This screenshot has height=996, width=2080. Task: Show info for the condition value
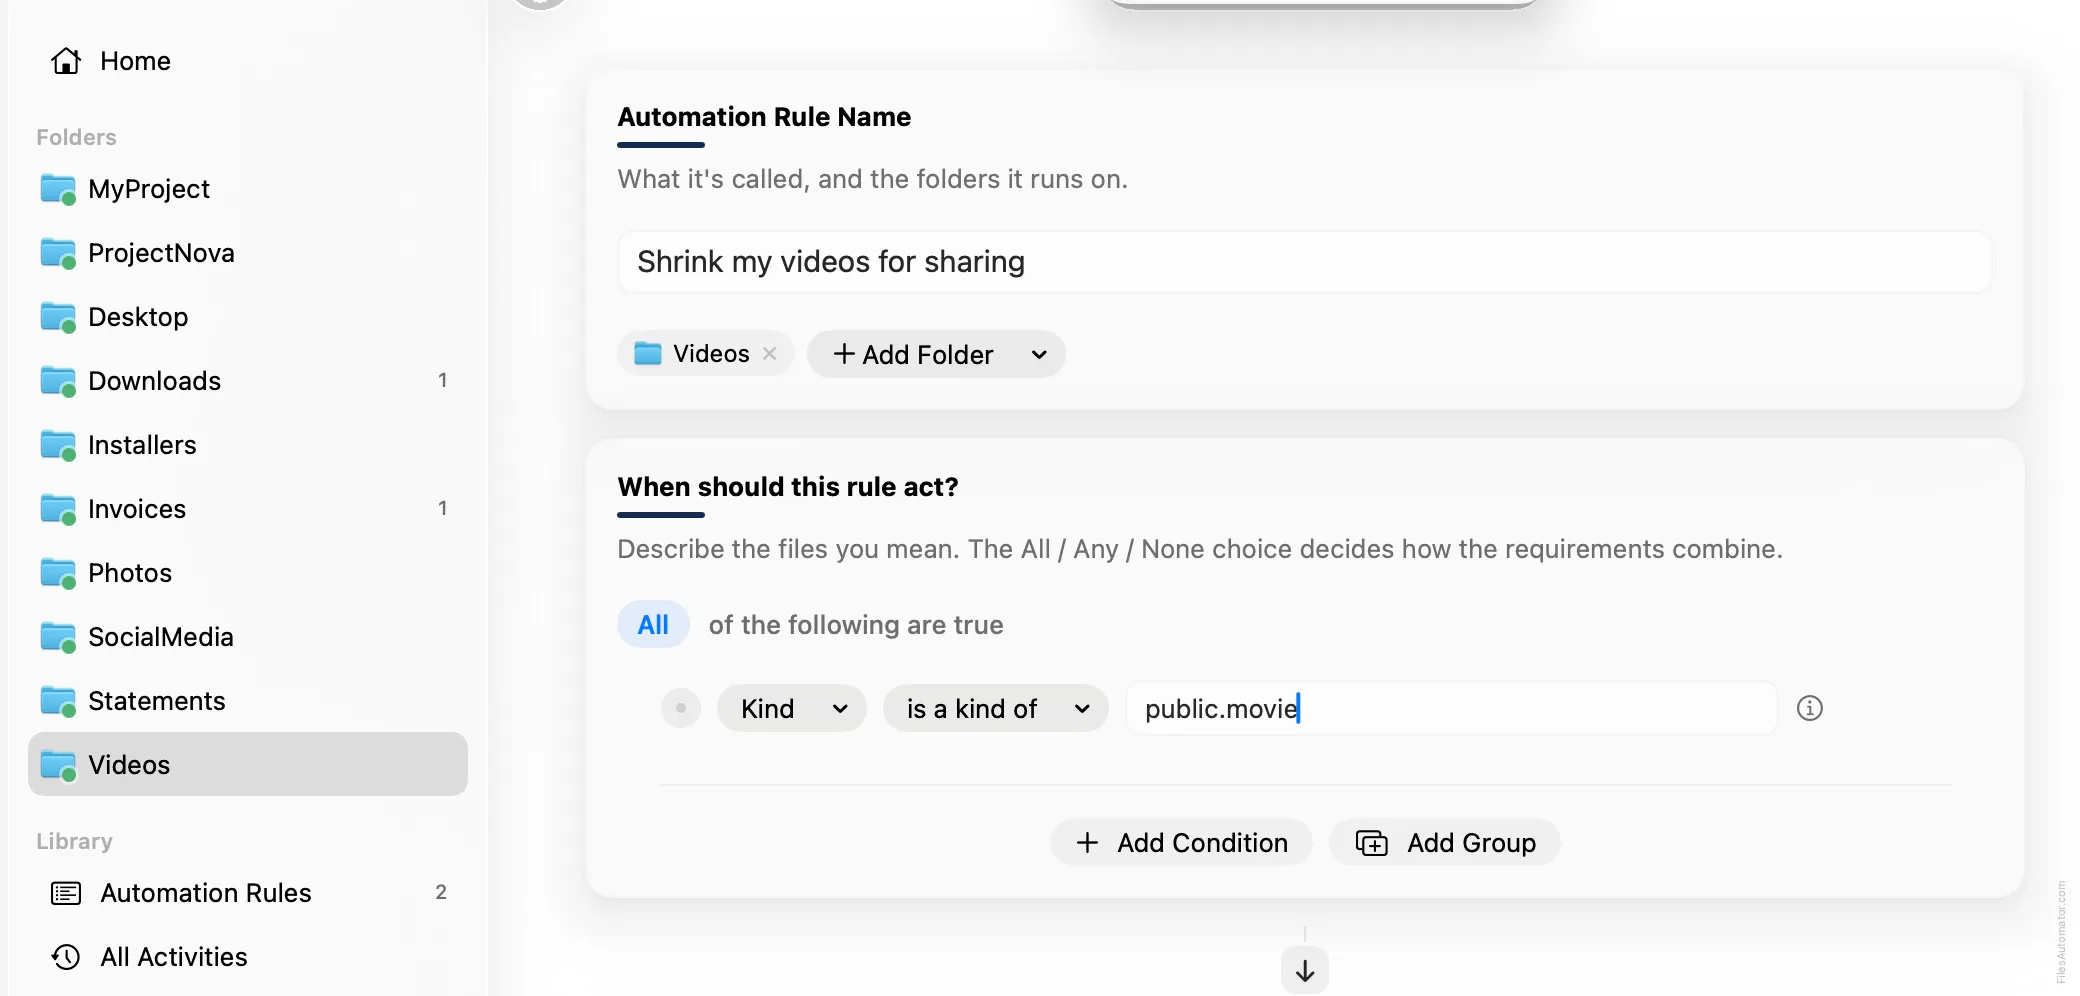(x=1809, y=708)
